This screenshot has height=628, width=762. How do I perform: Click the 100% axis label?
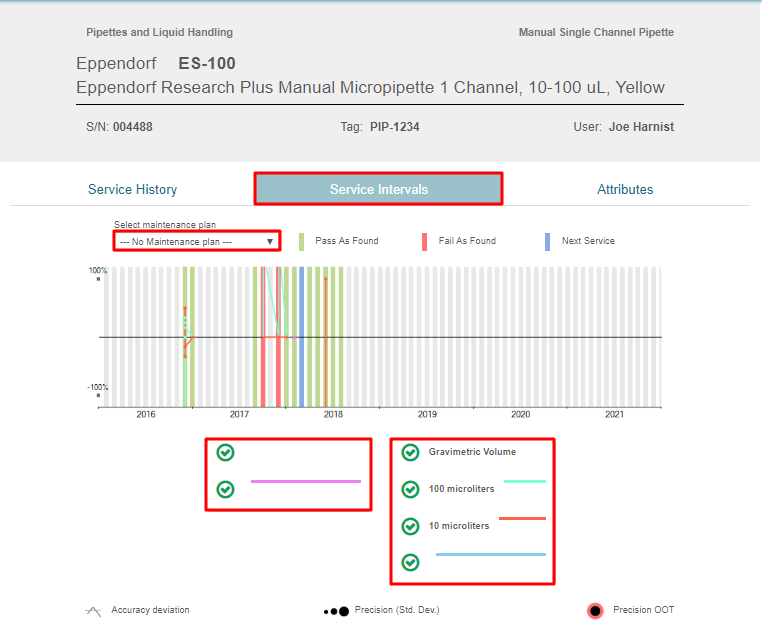coord(98,270)
